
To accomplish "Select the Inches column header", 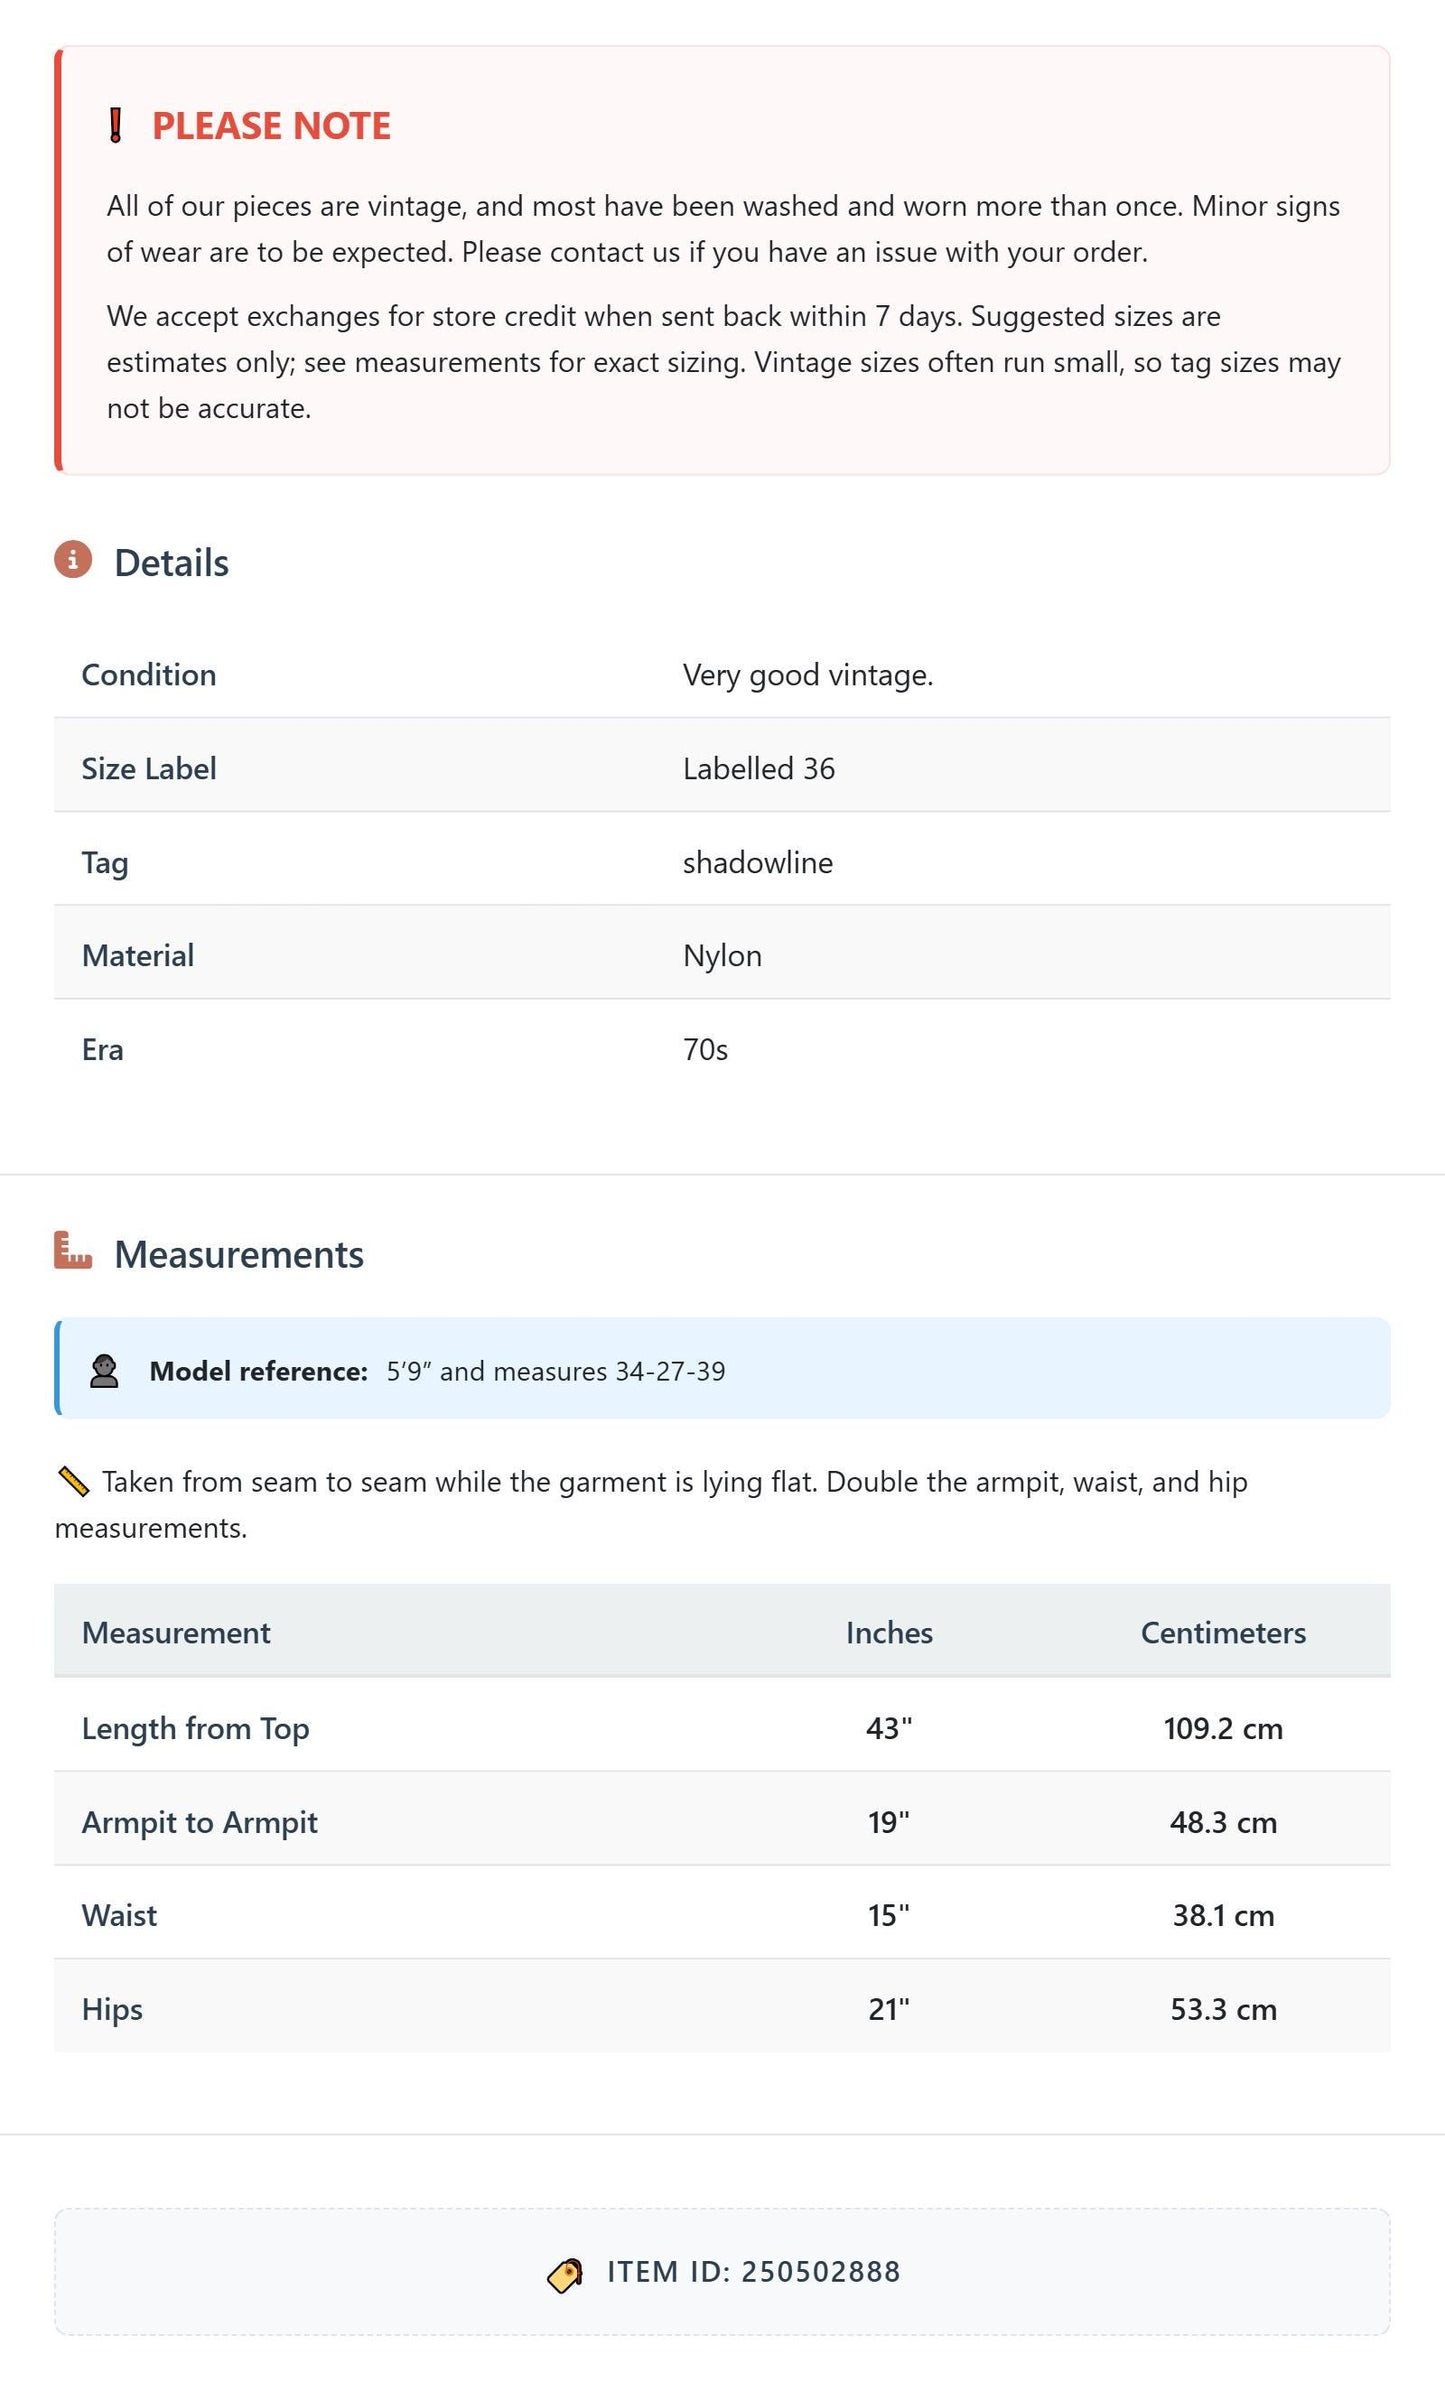I will click(x=889, y=1633).
